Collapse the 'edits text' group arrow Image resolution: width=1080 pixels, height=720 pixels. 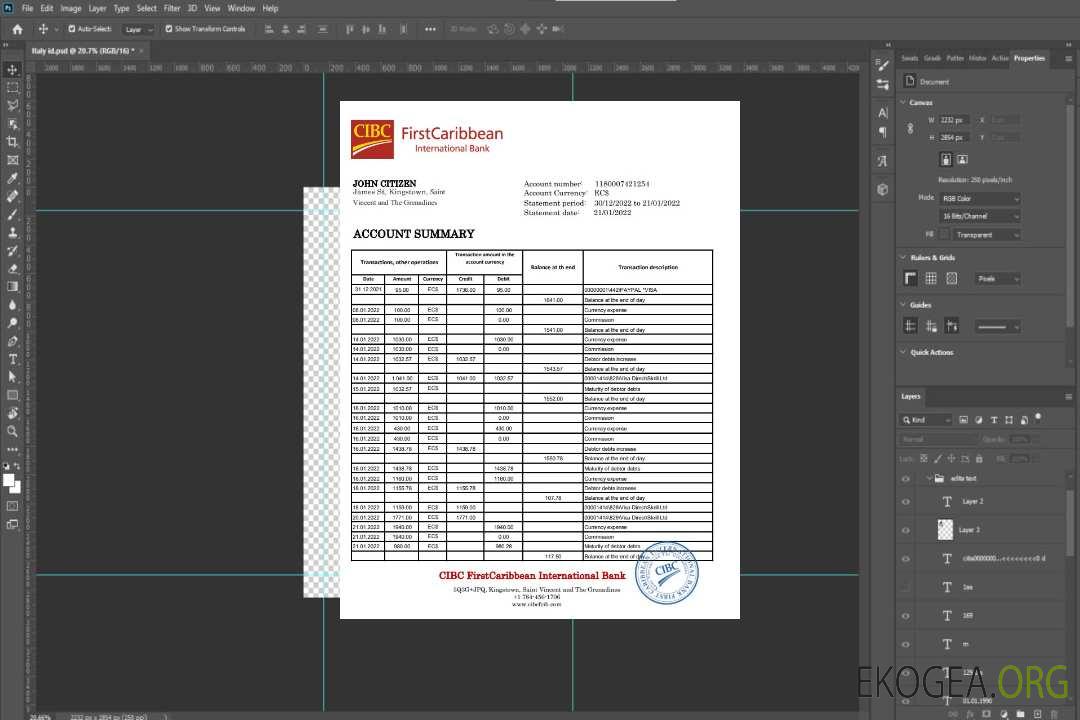click(925, 479)
